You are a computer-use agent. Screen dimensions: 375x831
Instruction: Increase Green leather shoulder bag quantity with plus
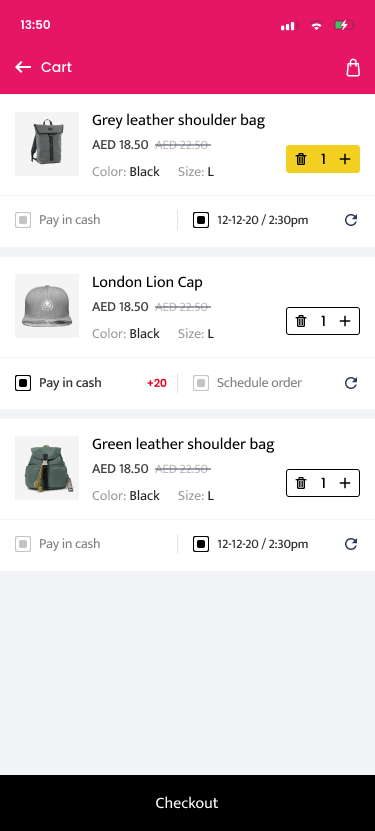pos(345,483)
